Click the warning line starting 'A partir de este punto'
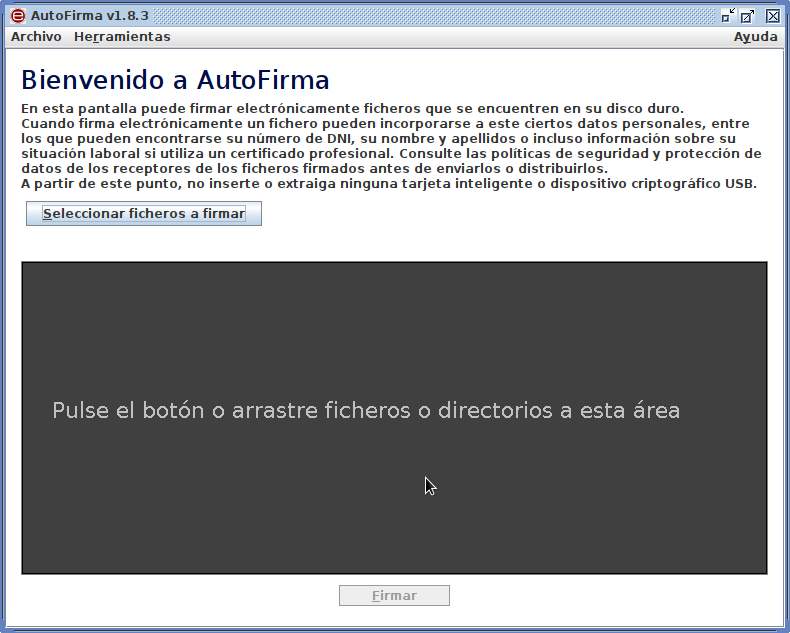The width and height of the screenshot is (790, 633). pyautogui.click(x=388, y=184)
